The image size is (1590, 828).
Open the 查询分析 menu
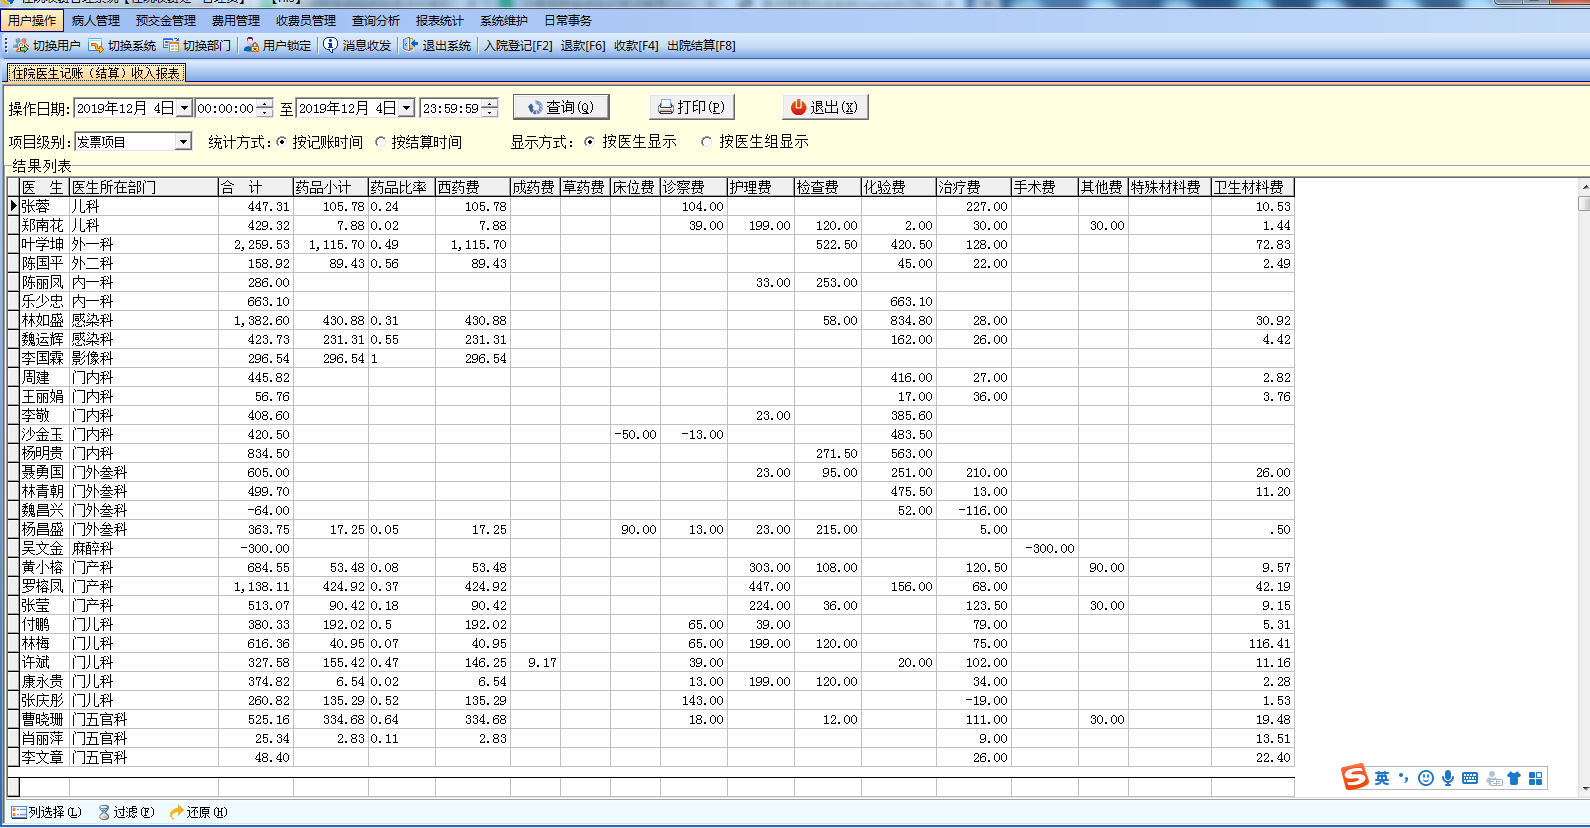coord(376,20)
